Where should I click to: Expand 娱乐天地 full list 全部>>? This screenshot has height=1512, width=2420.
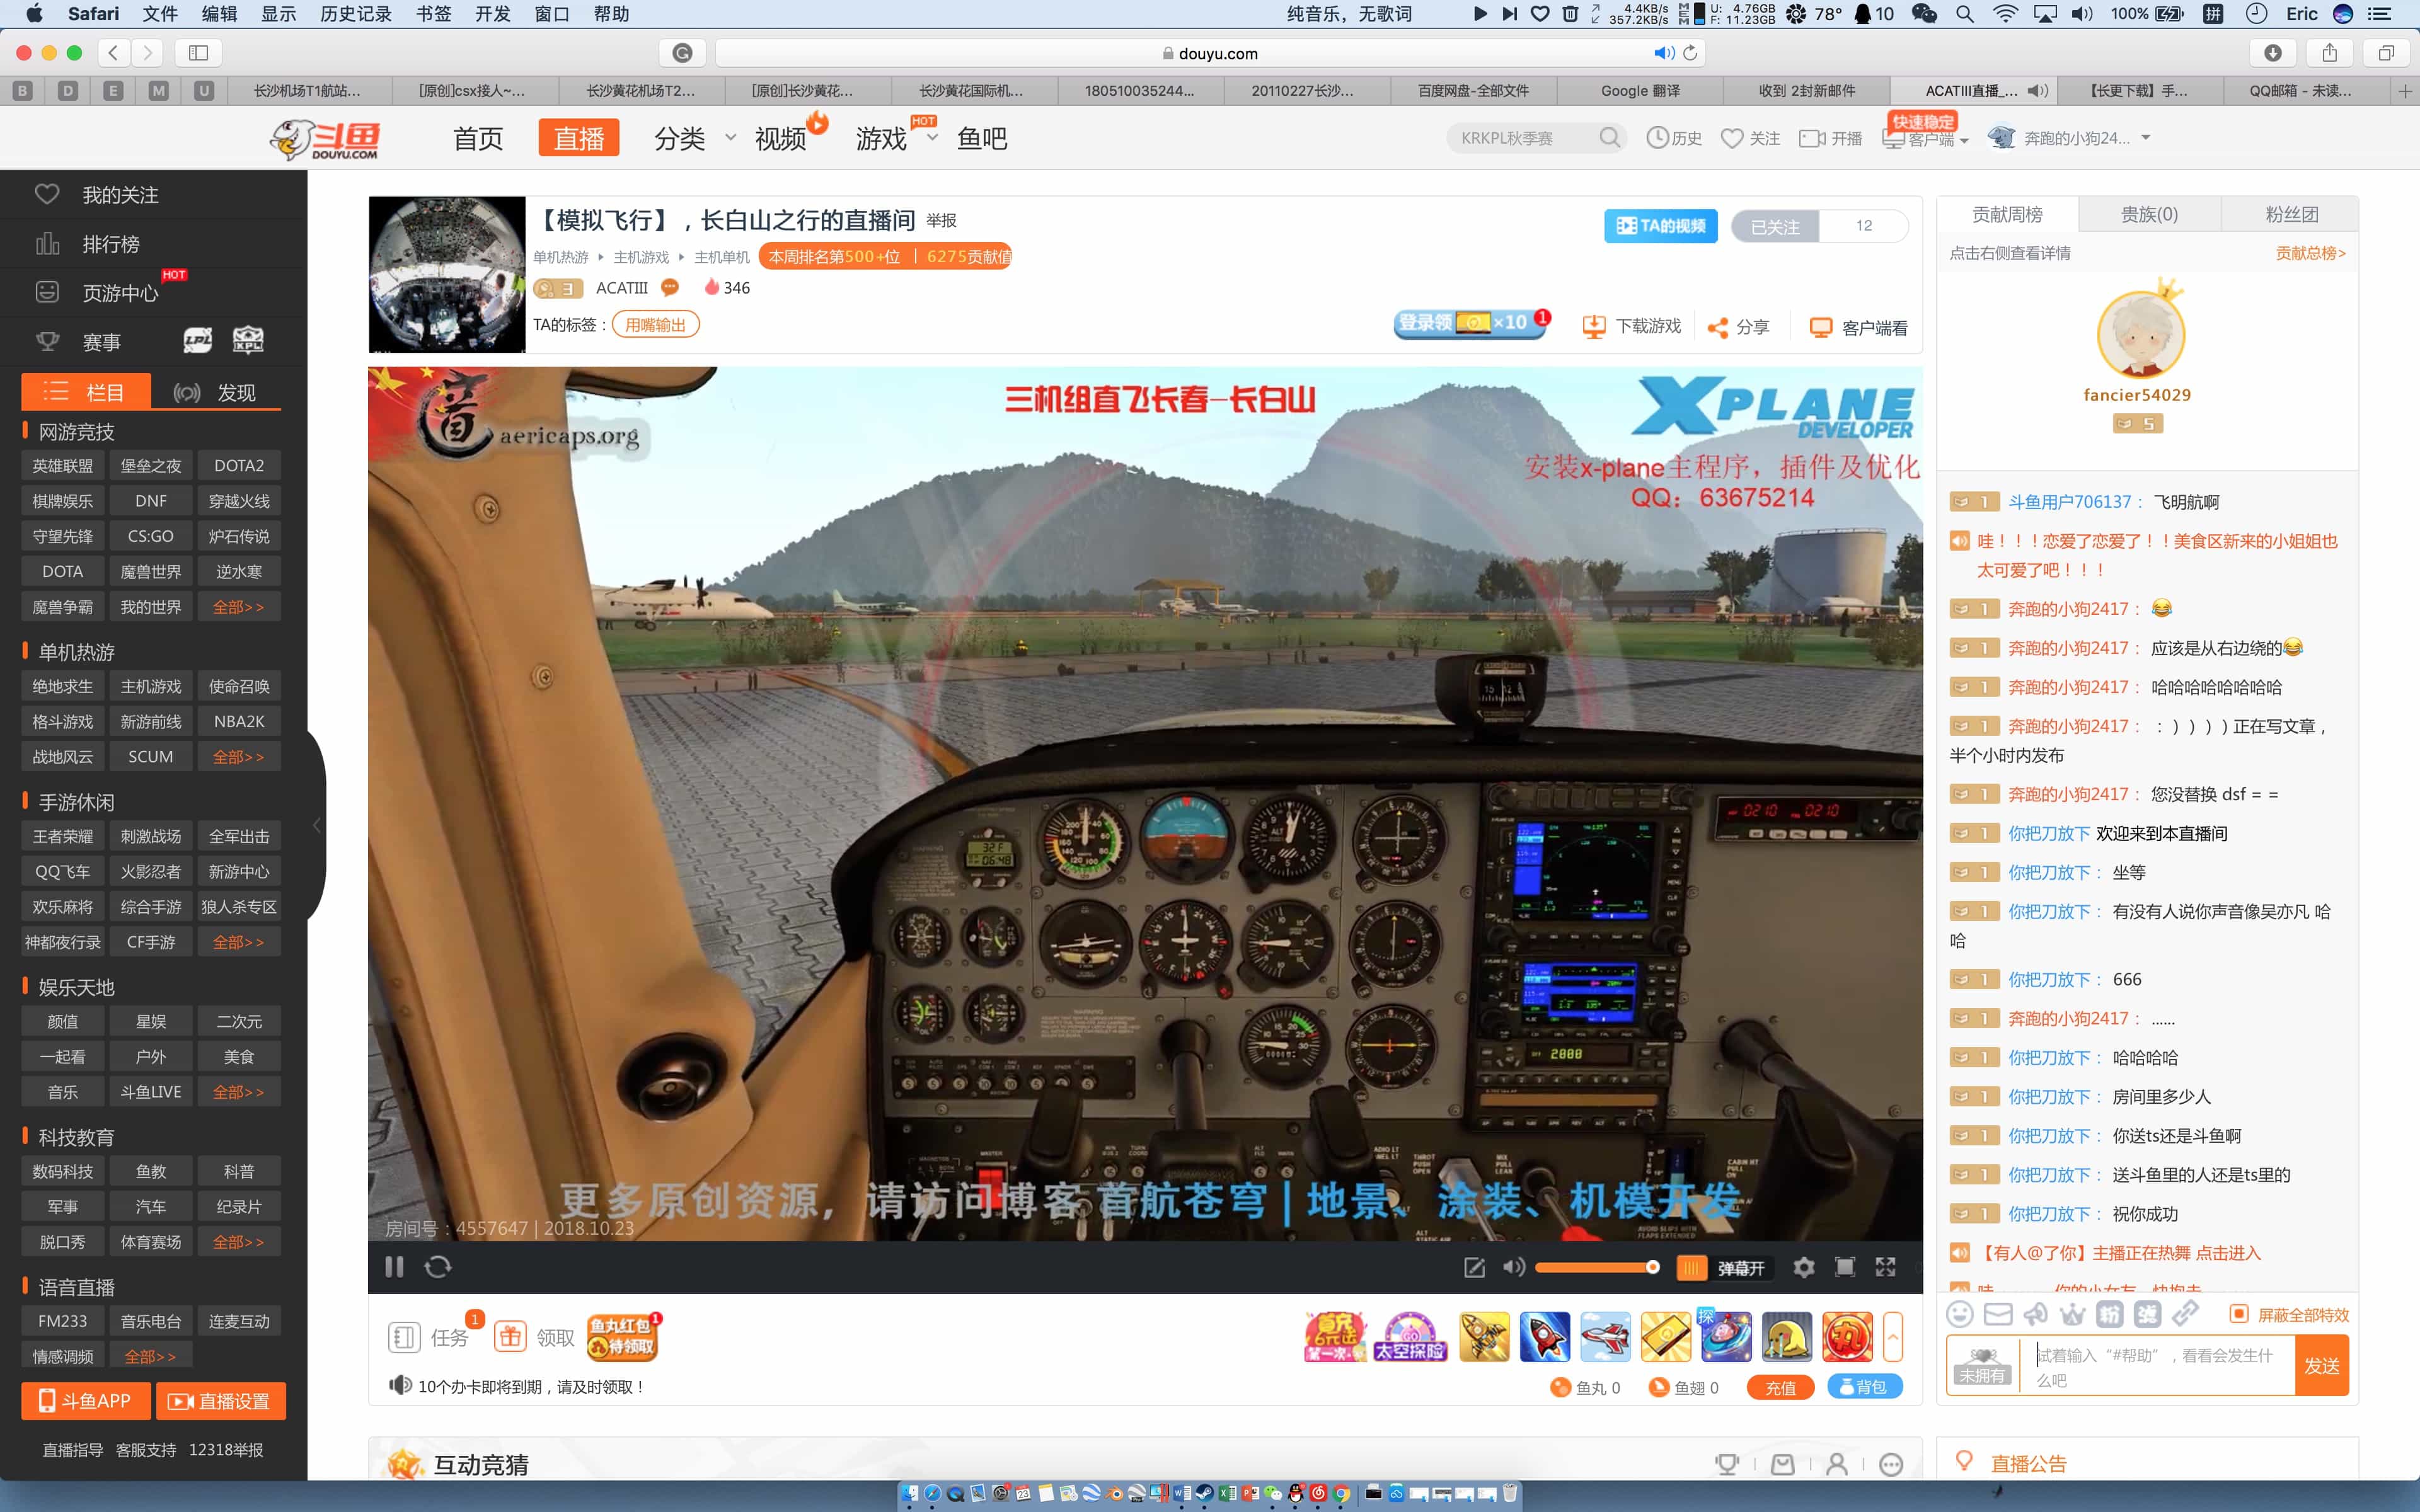coord(239,1092)
